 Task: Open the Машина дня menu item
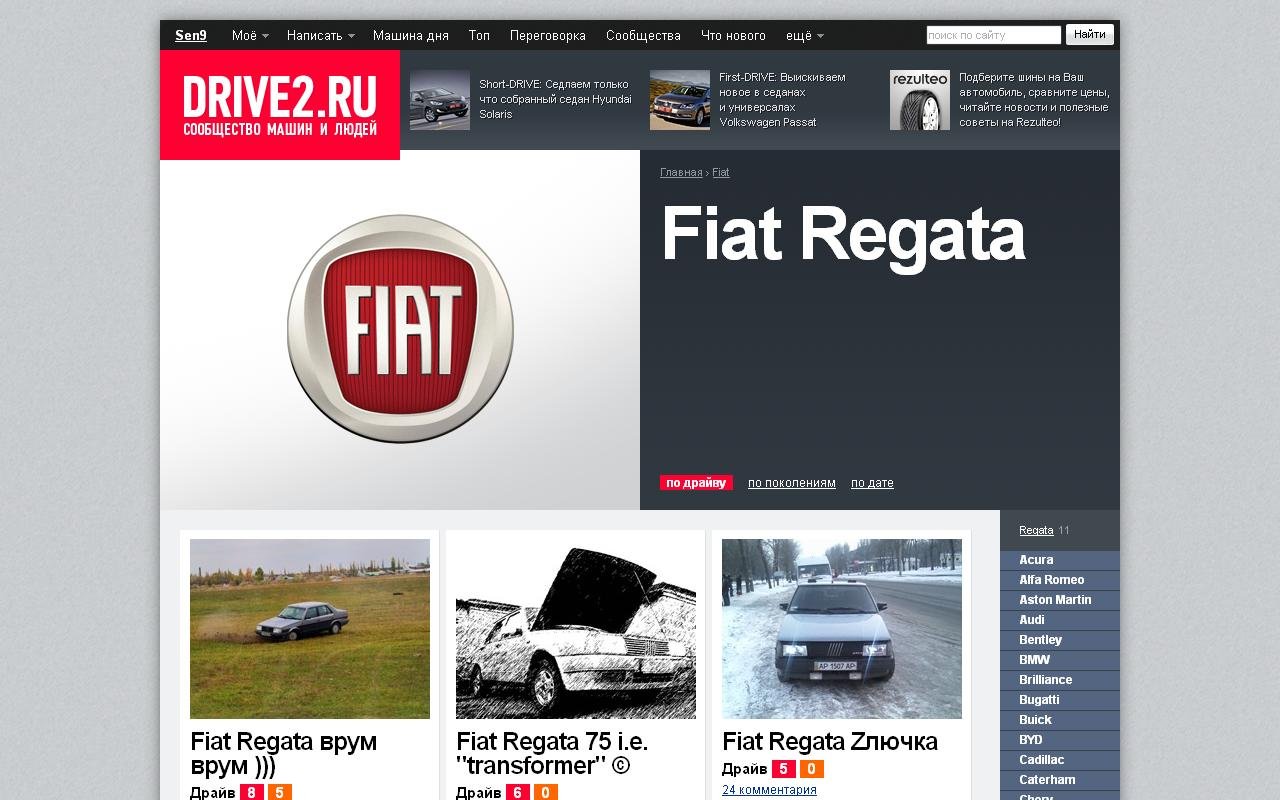click(411, 36)
